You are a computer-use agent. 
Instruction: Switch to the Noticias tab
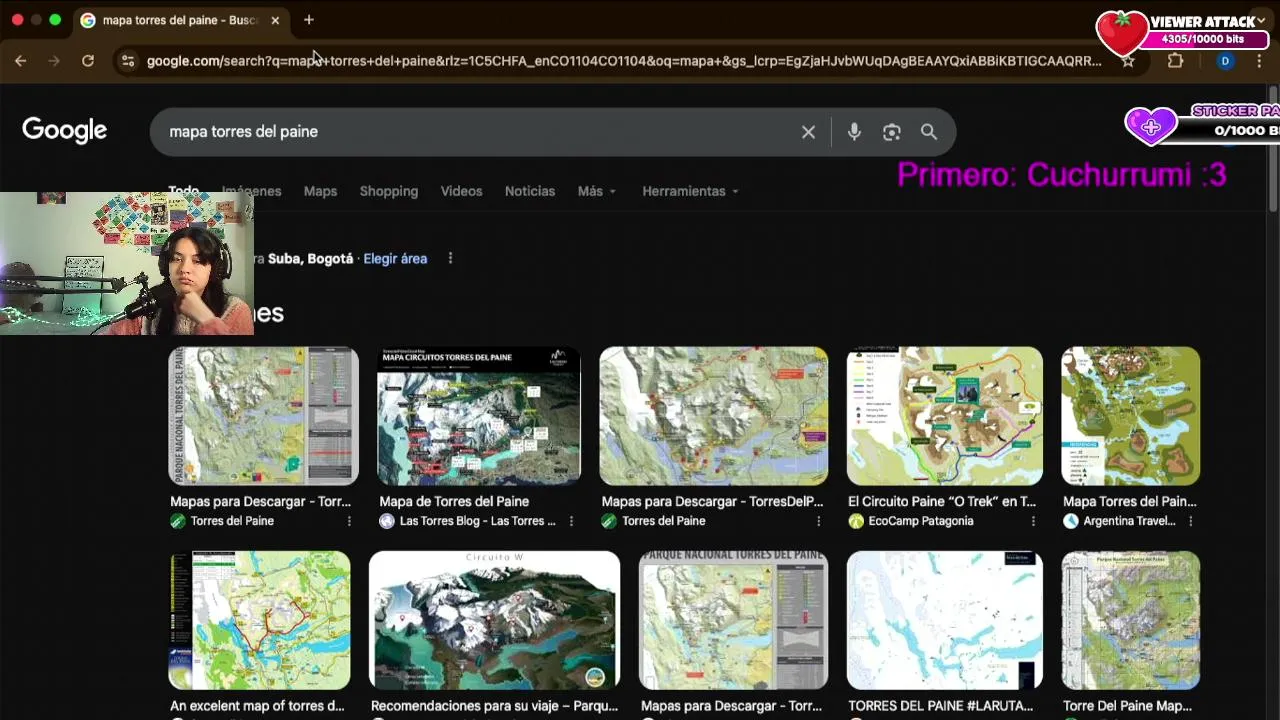coord(530,191)
